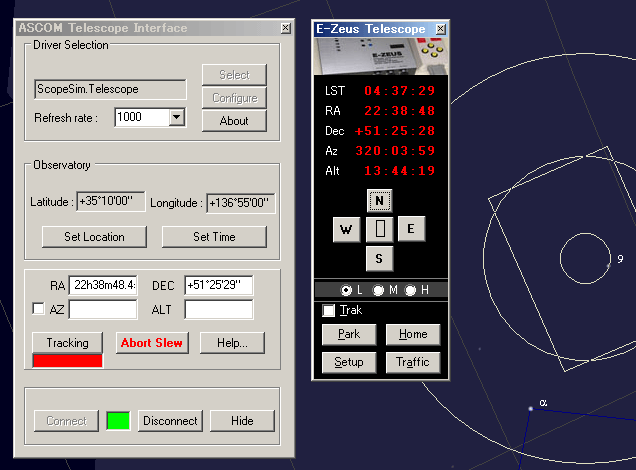This screenshot has width=636, height=470.
Task: Open E-Zeus Setup
Action: point(349,362)
